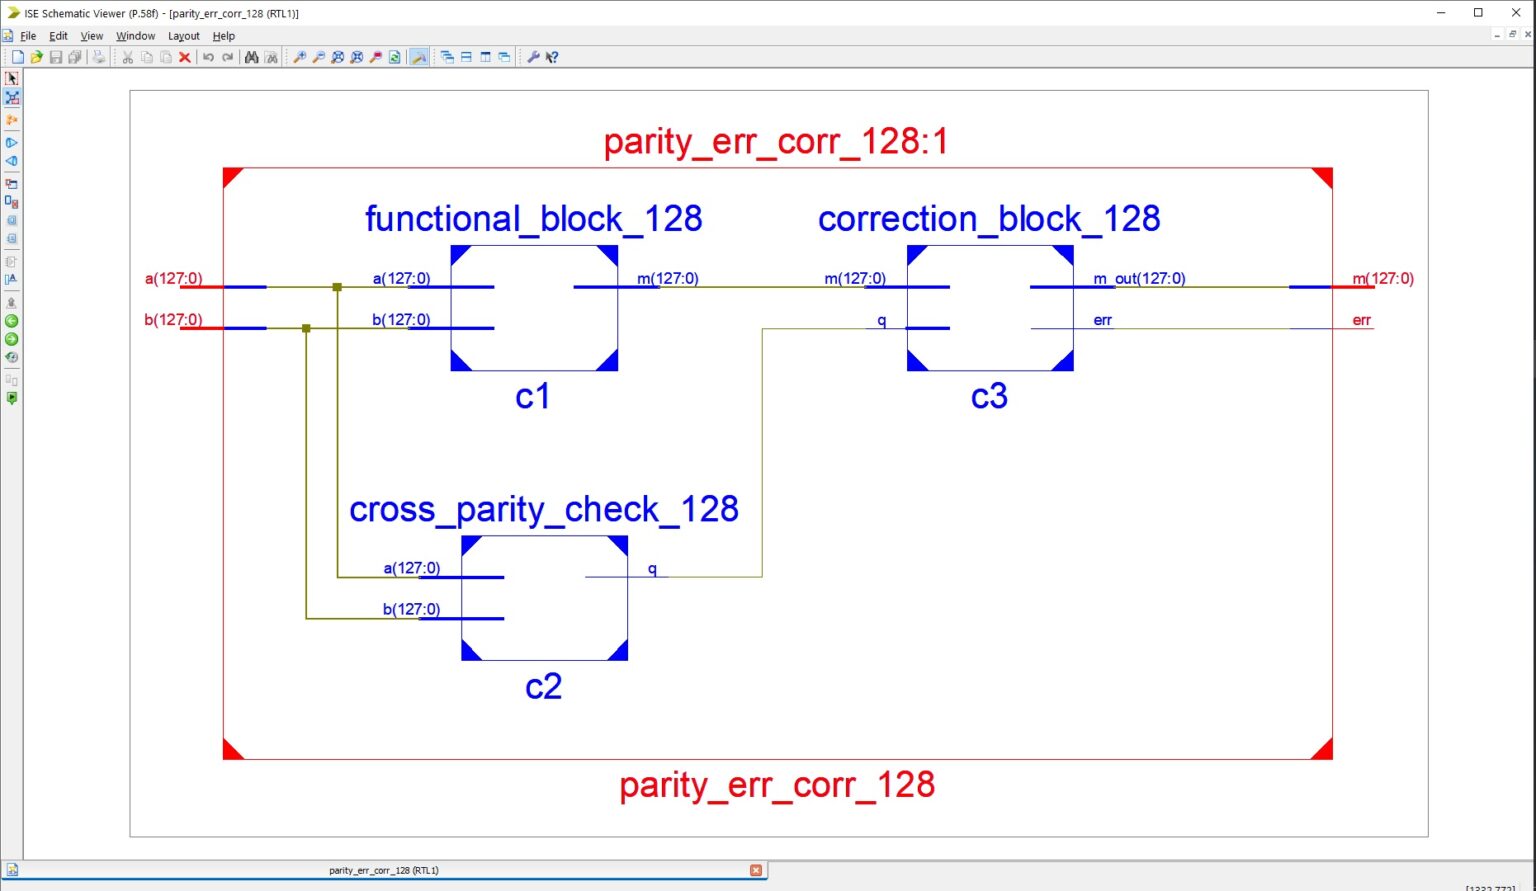
Task: Select the pointer tool in the side toolbar
Action: tap(12, 78)
